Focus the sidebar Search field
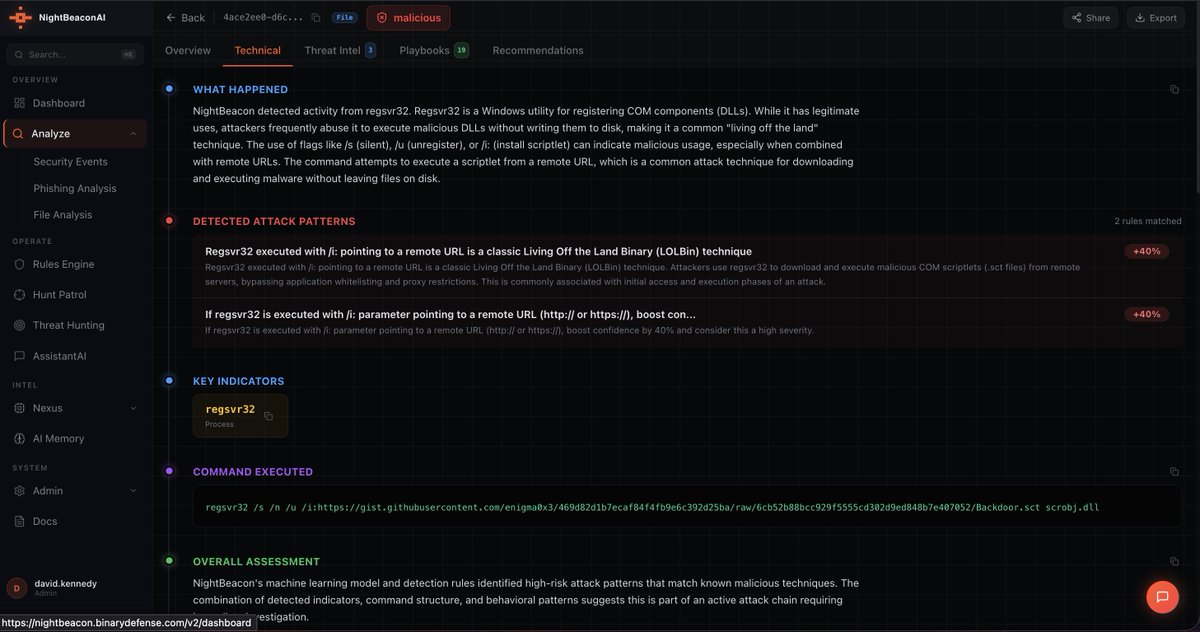The image size is (1200, 632). point(75,55)
